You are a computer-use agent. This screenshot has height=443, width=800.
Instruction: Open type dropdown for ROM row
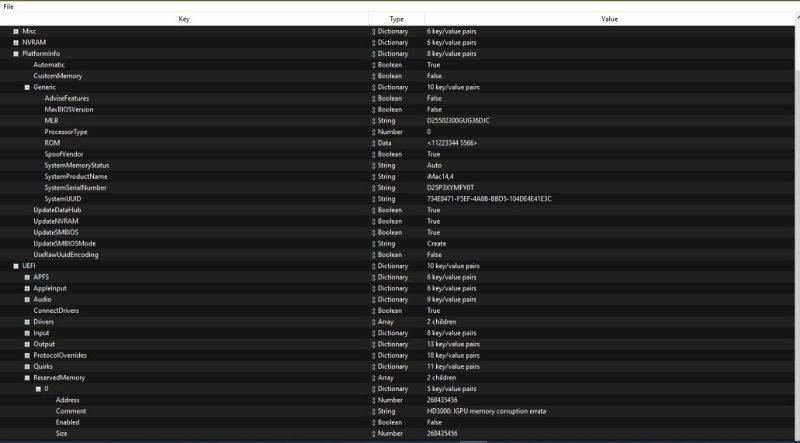[373, 143]
